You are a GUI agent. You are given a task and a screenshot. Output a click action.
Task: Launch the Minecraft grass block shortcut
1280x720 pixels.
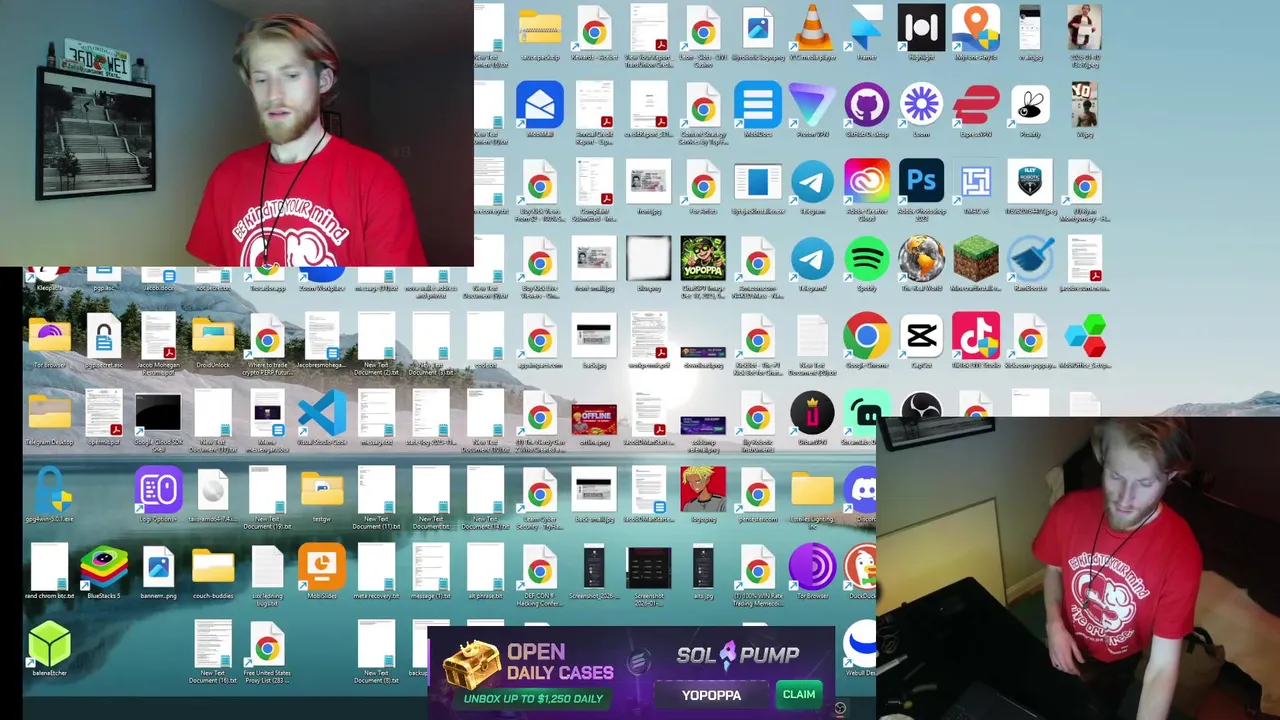[976, 260]
